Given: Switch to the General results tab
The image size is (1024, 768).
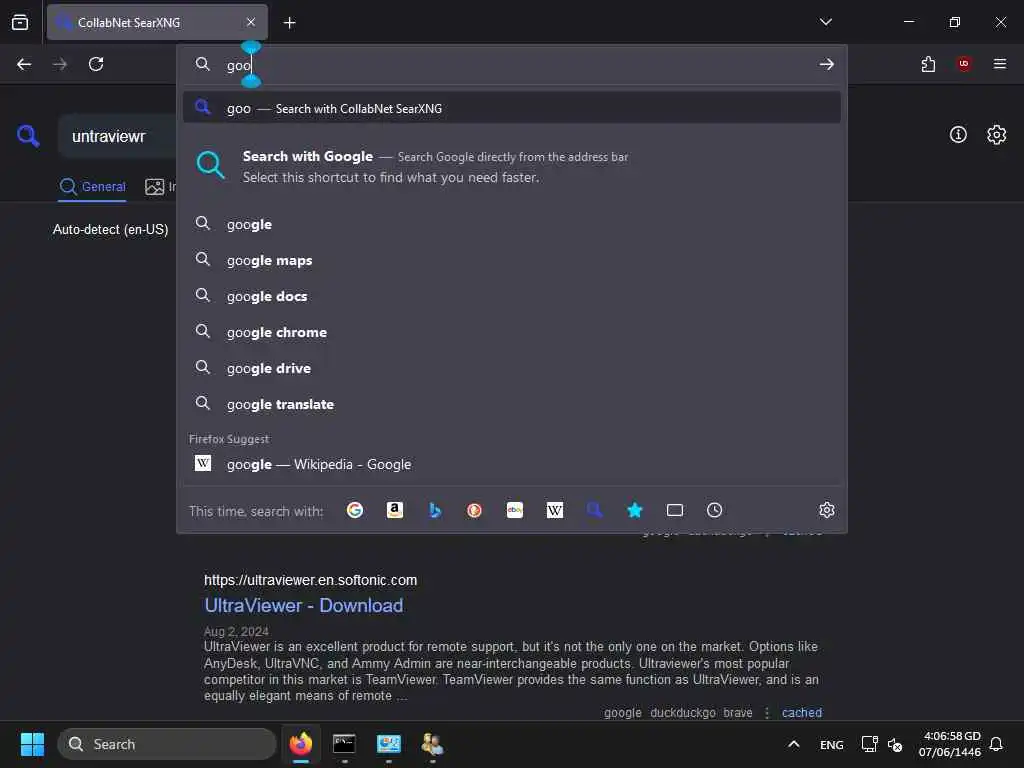Looking at the screenshot, I should pyautogui.click(x=93, y=187).
